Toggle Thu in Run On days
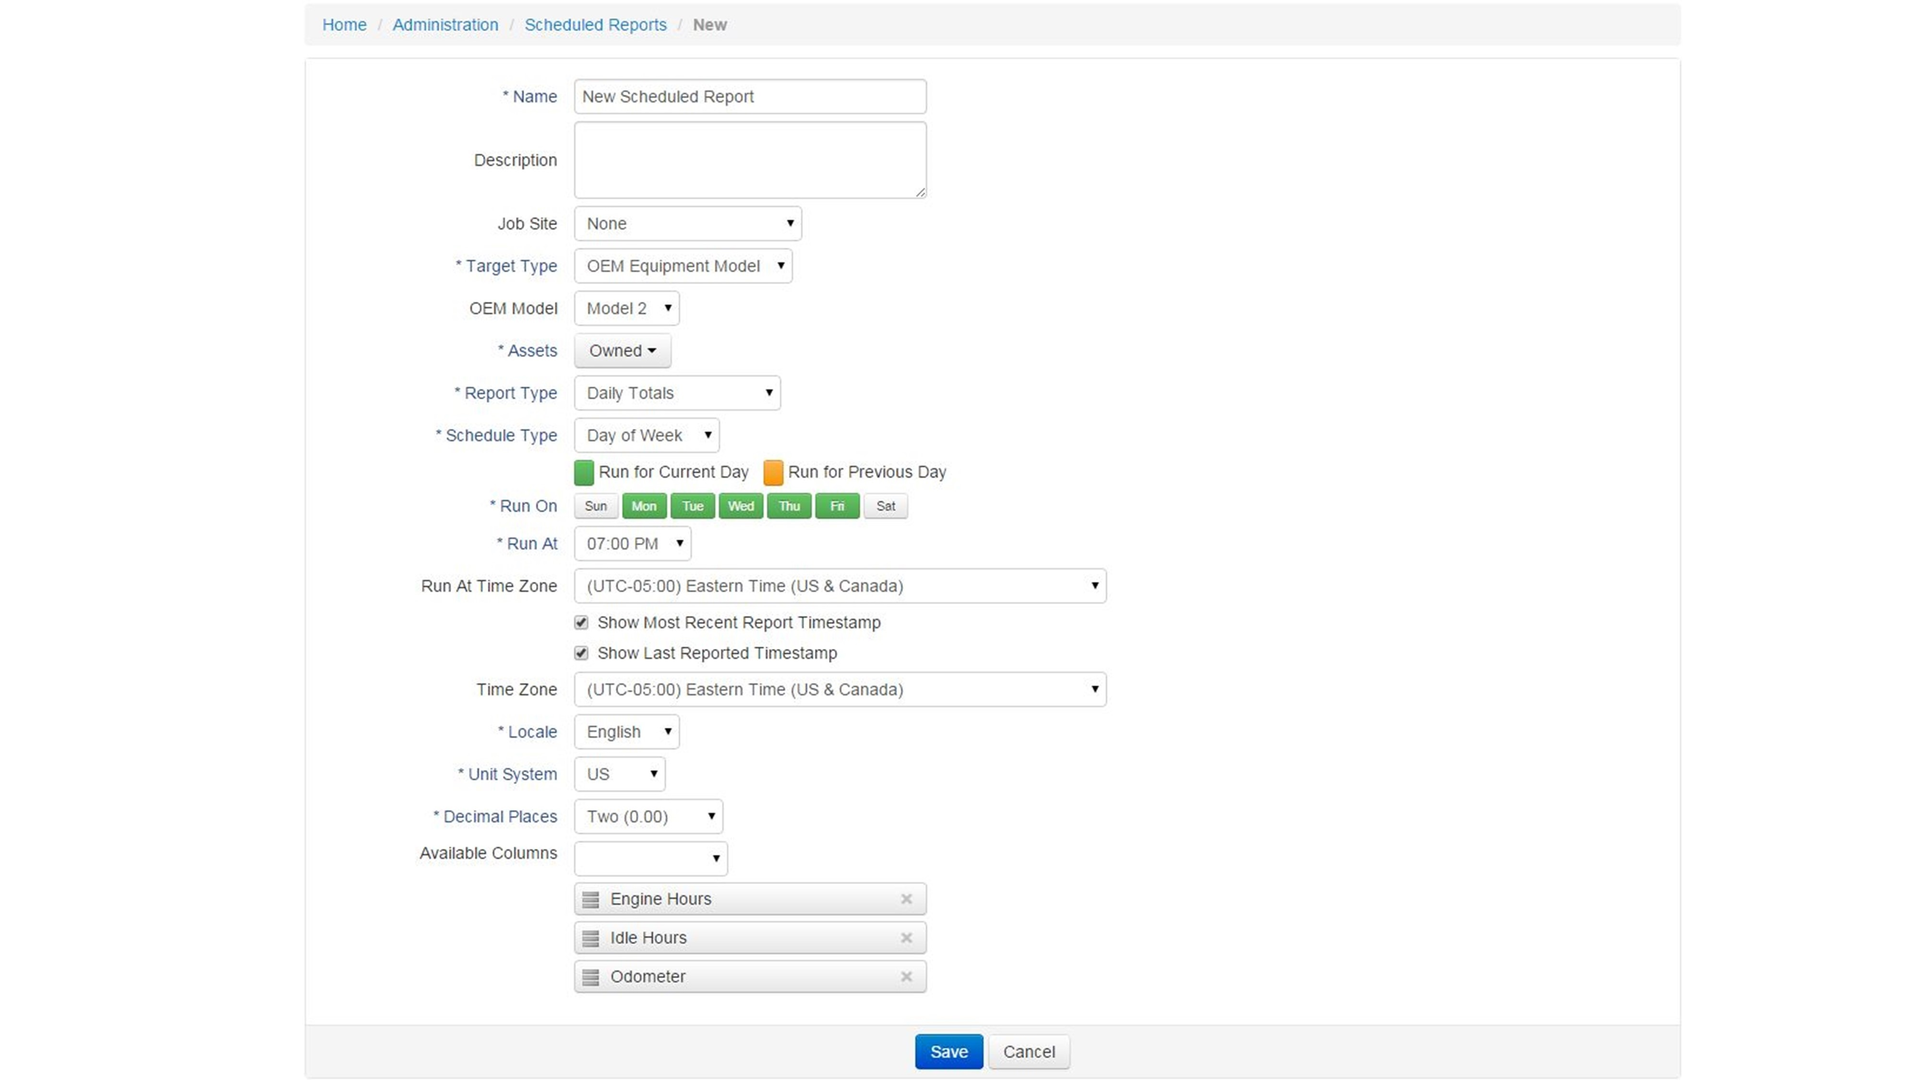This screenshot has height=1080, width=1920. [789, 506]
